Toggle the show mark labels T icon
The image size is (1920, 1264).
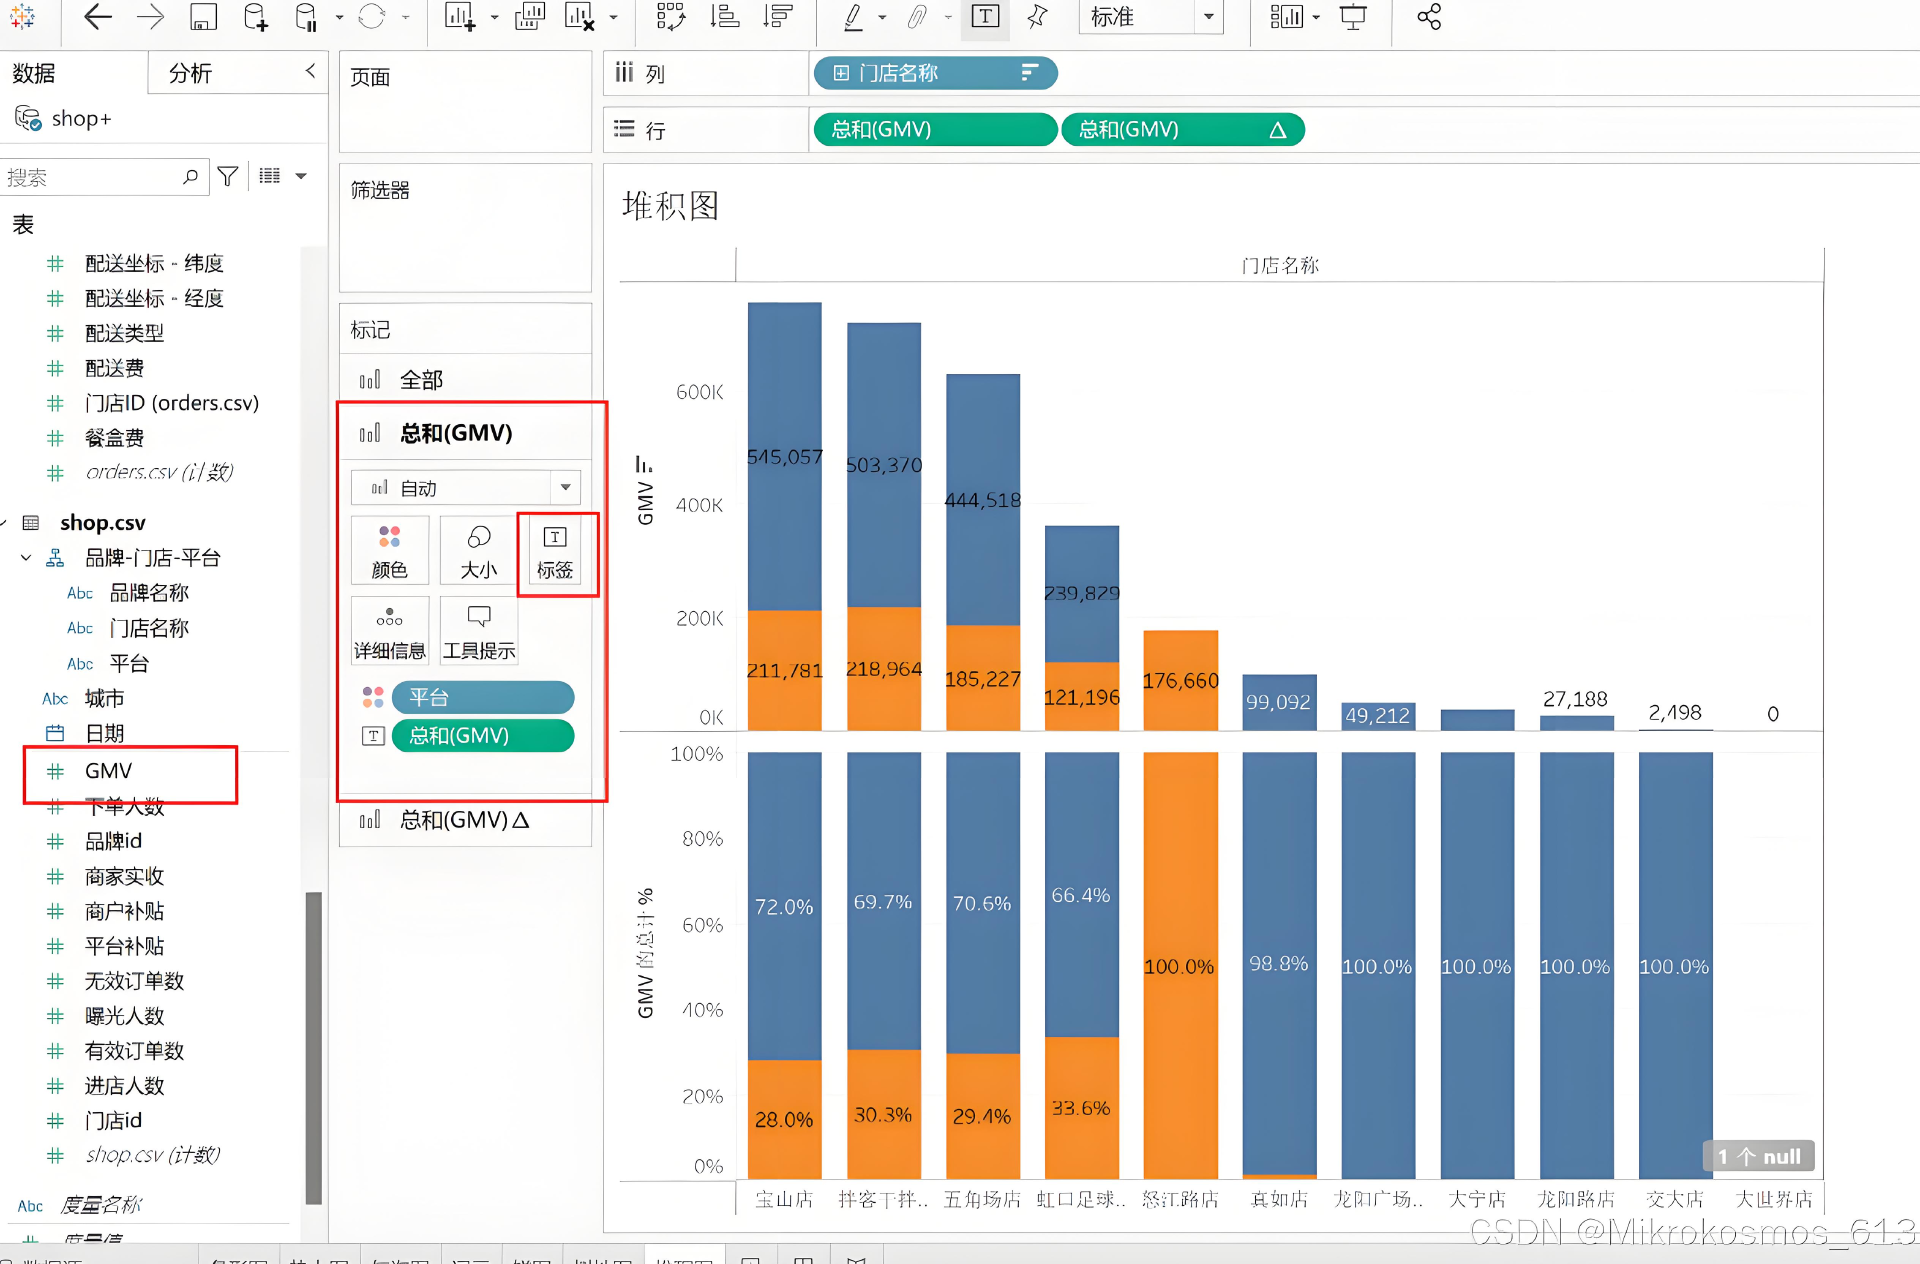pyautogui.click(x=985, y=17)
